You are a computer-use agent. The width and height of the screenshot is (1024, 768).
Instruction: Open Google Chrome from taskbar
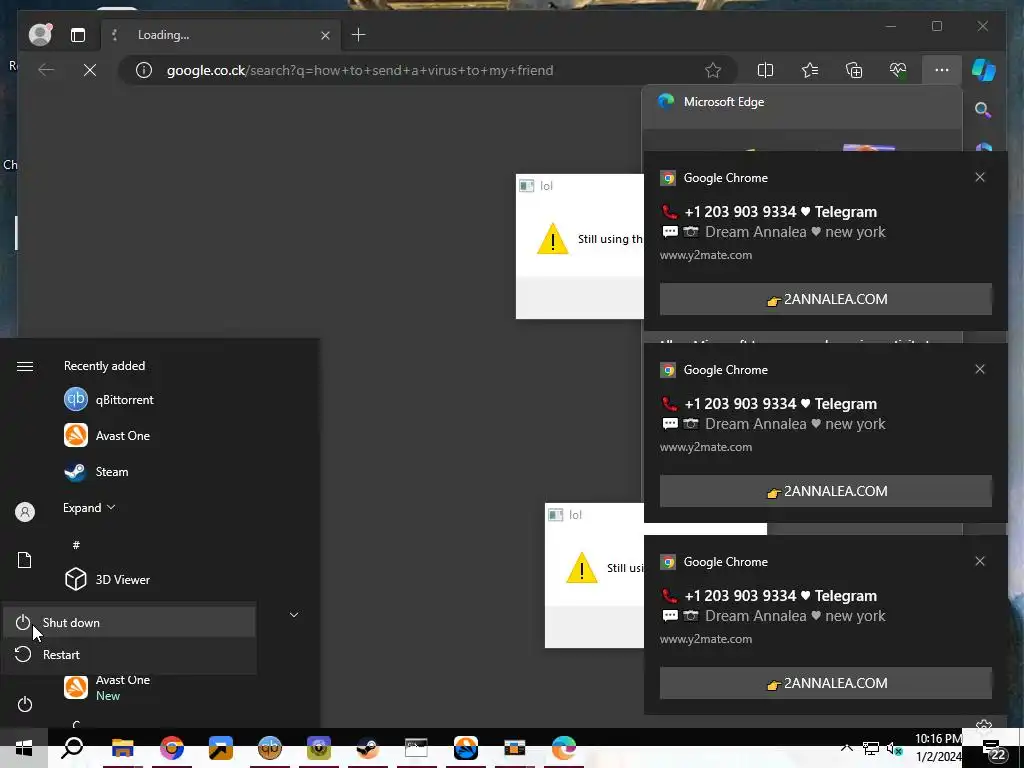click(x=172, y=748)
